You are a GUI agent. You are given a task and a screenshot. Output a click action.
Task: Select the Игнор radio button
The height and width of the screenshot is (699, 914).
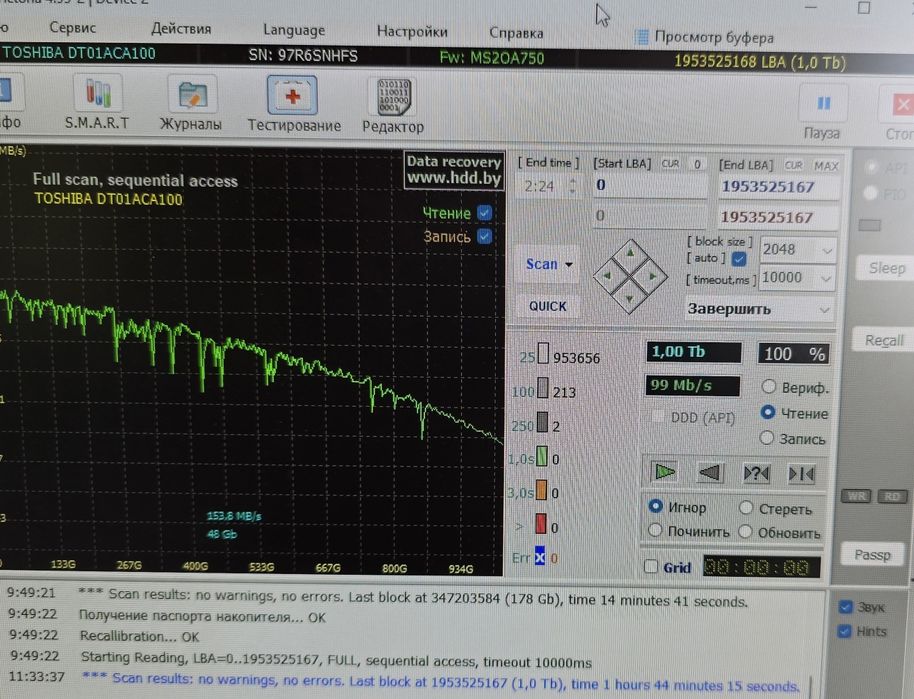(655, 506)
